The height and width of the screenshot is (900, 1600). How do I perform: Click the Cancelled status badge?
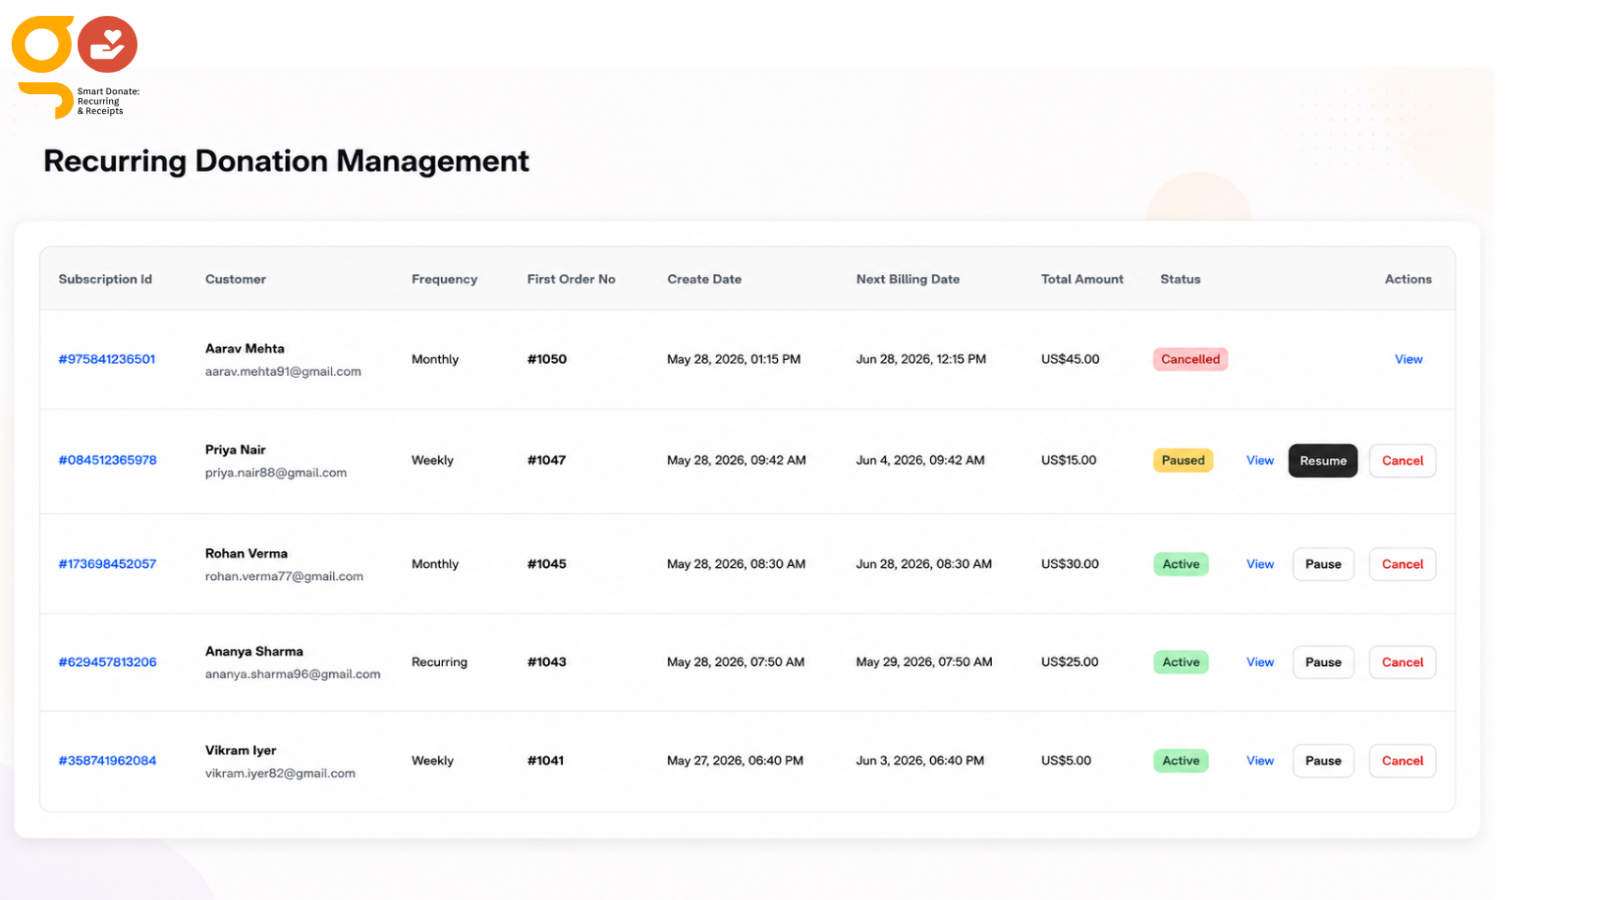point(1190,359)
